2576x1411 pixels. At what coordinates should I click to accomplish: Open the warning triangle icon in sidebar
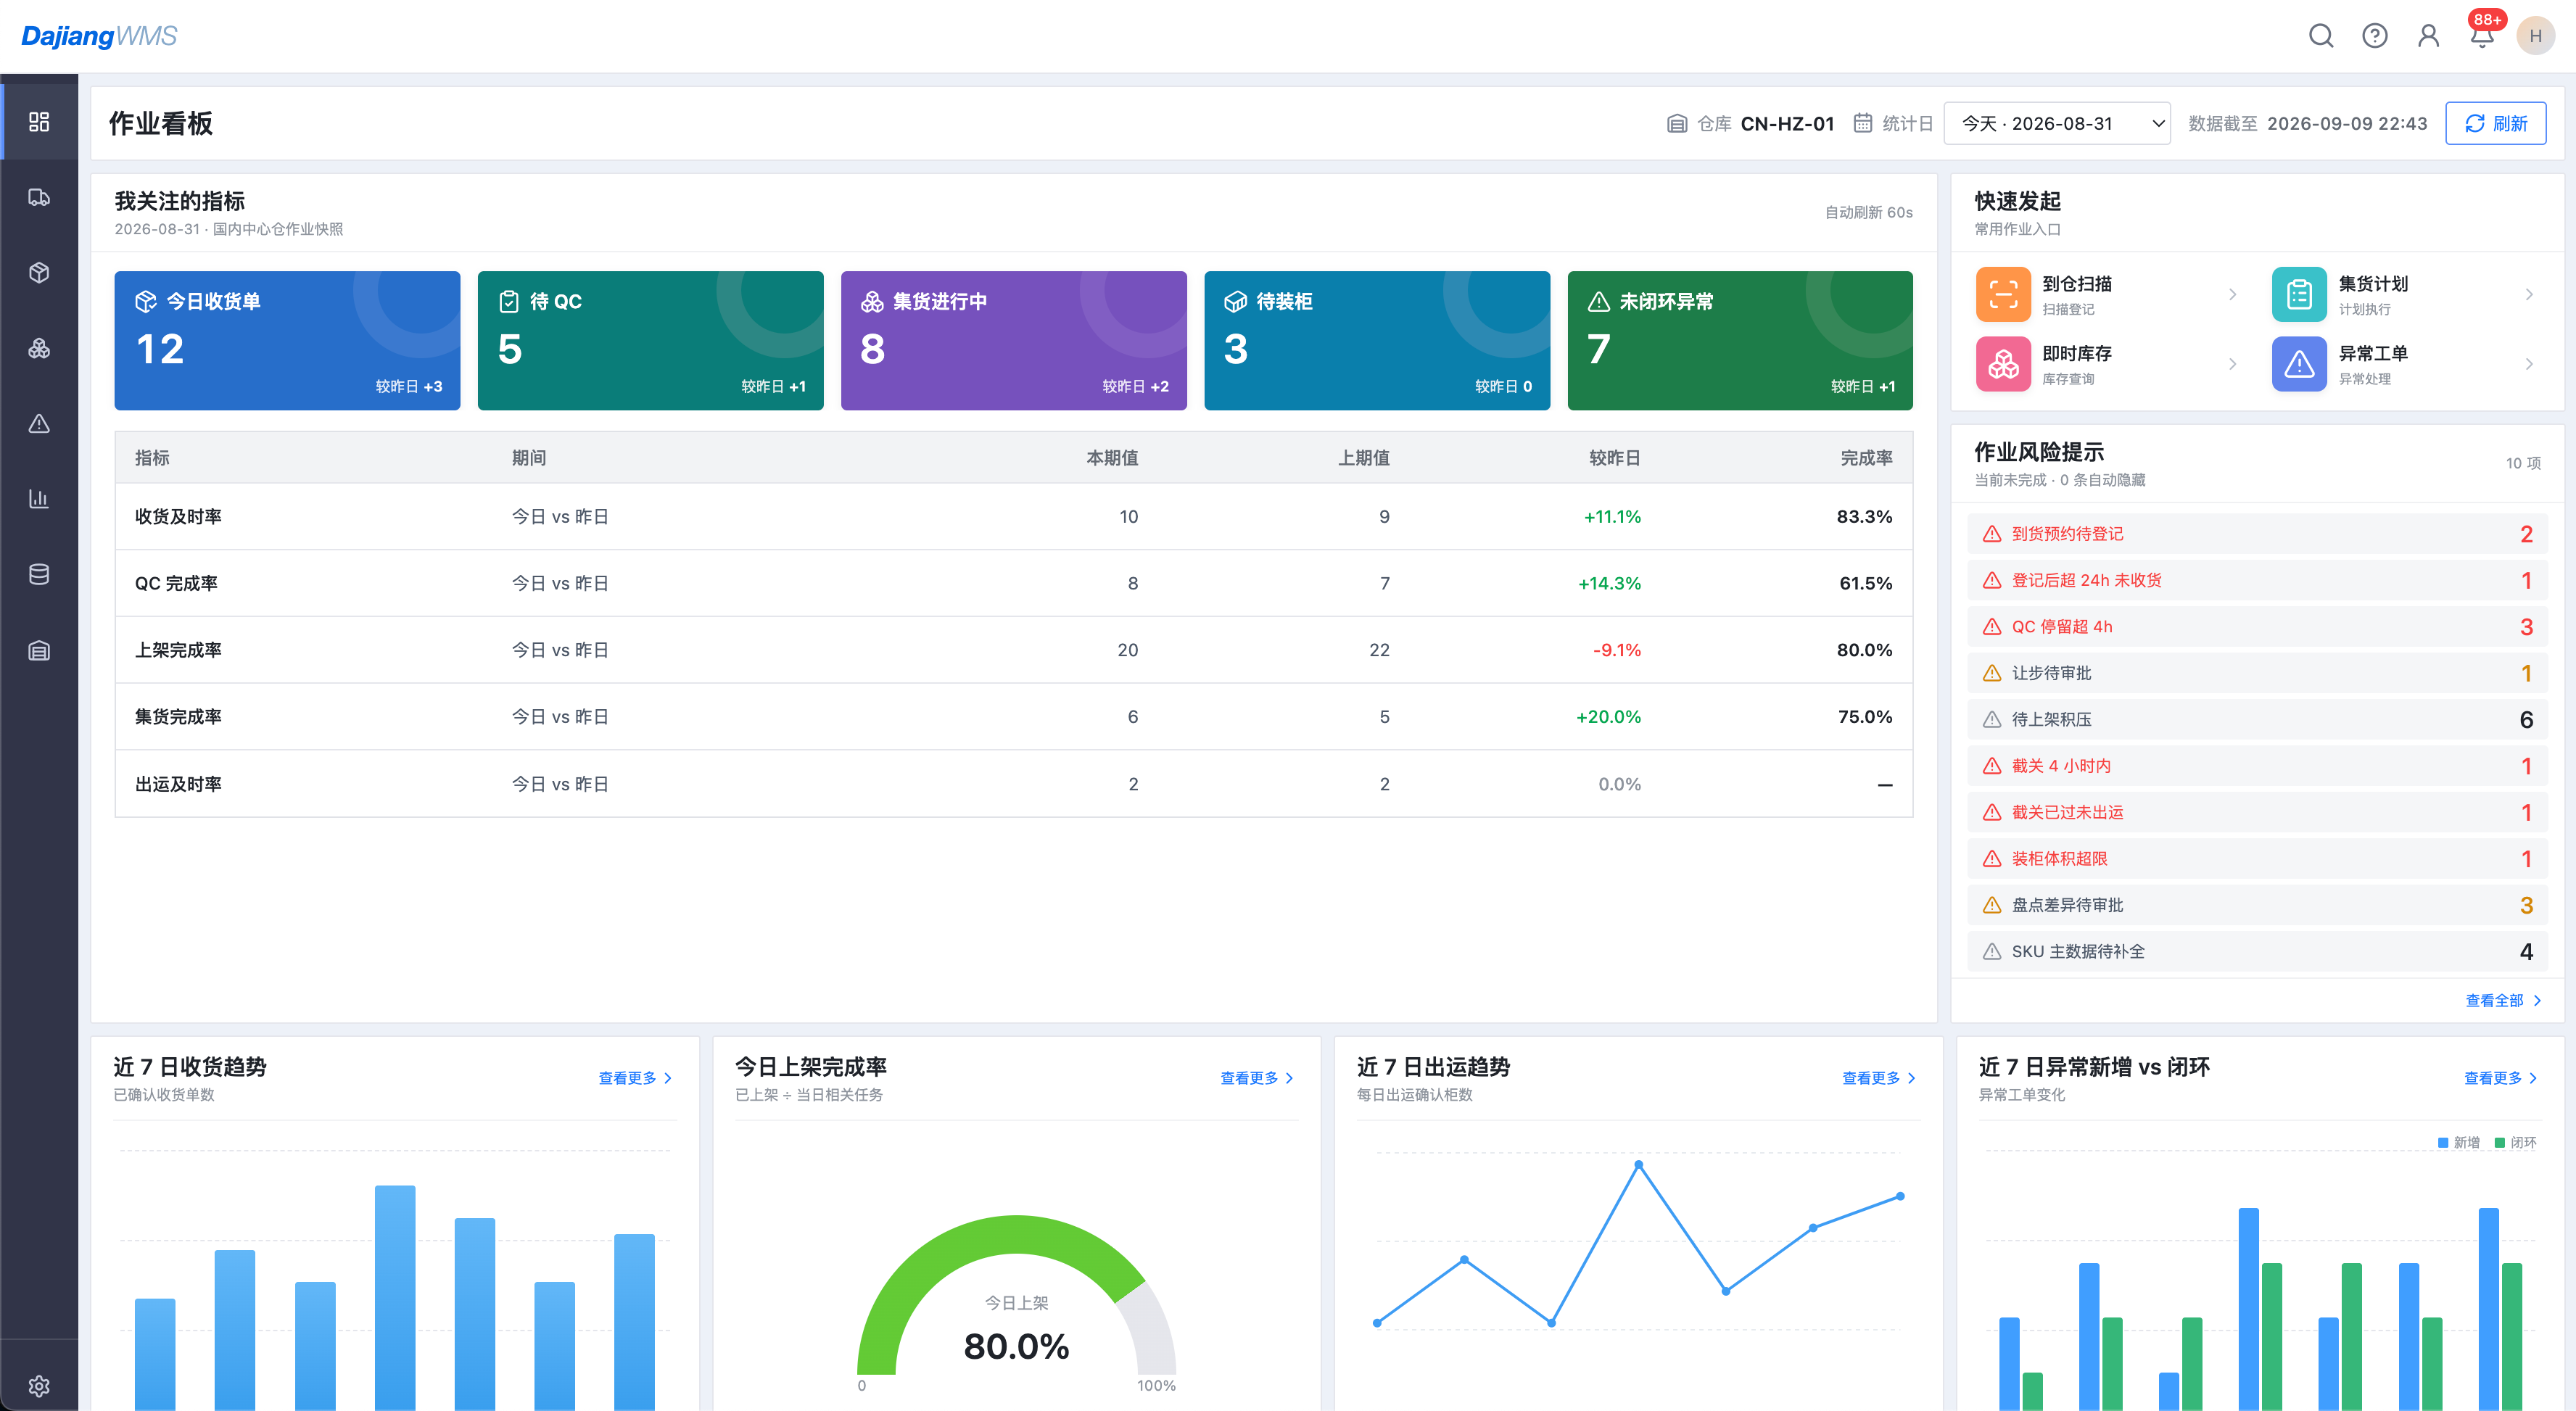39,424
